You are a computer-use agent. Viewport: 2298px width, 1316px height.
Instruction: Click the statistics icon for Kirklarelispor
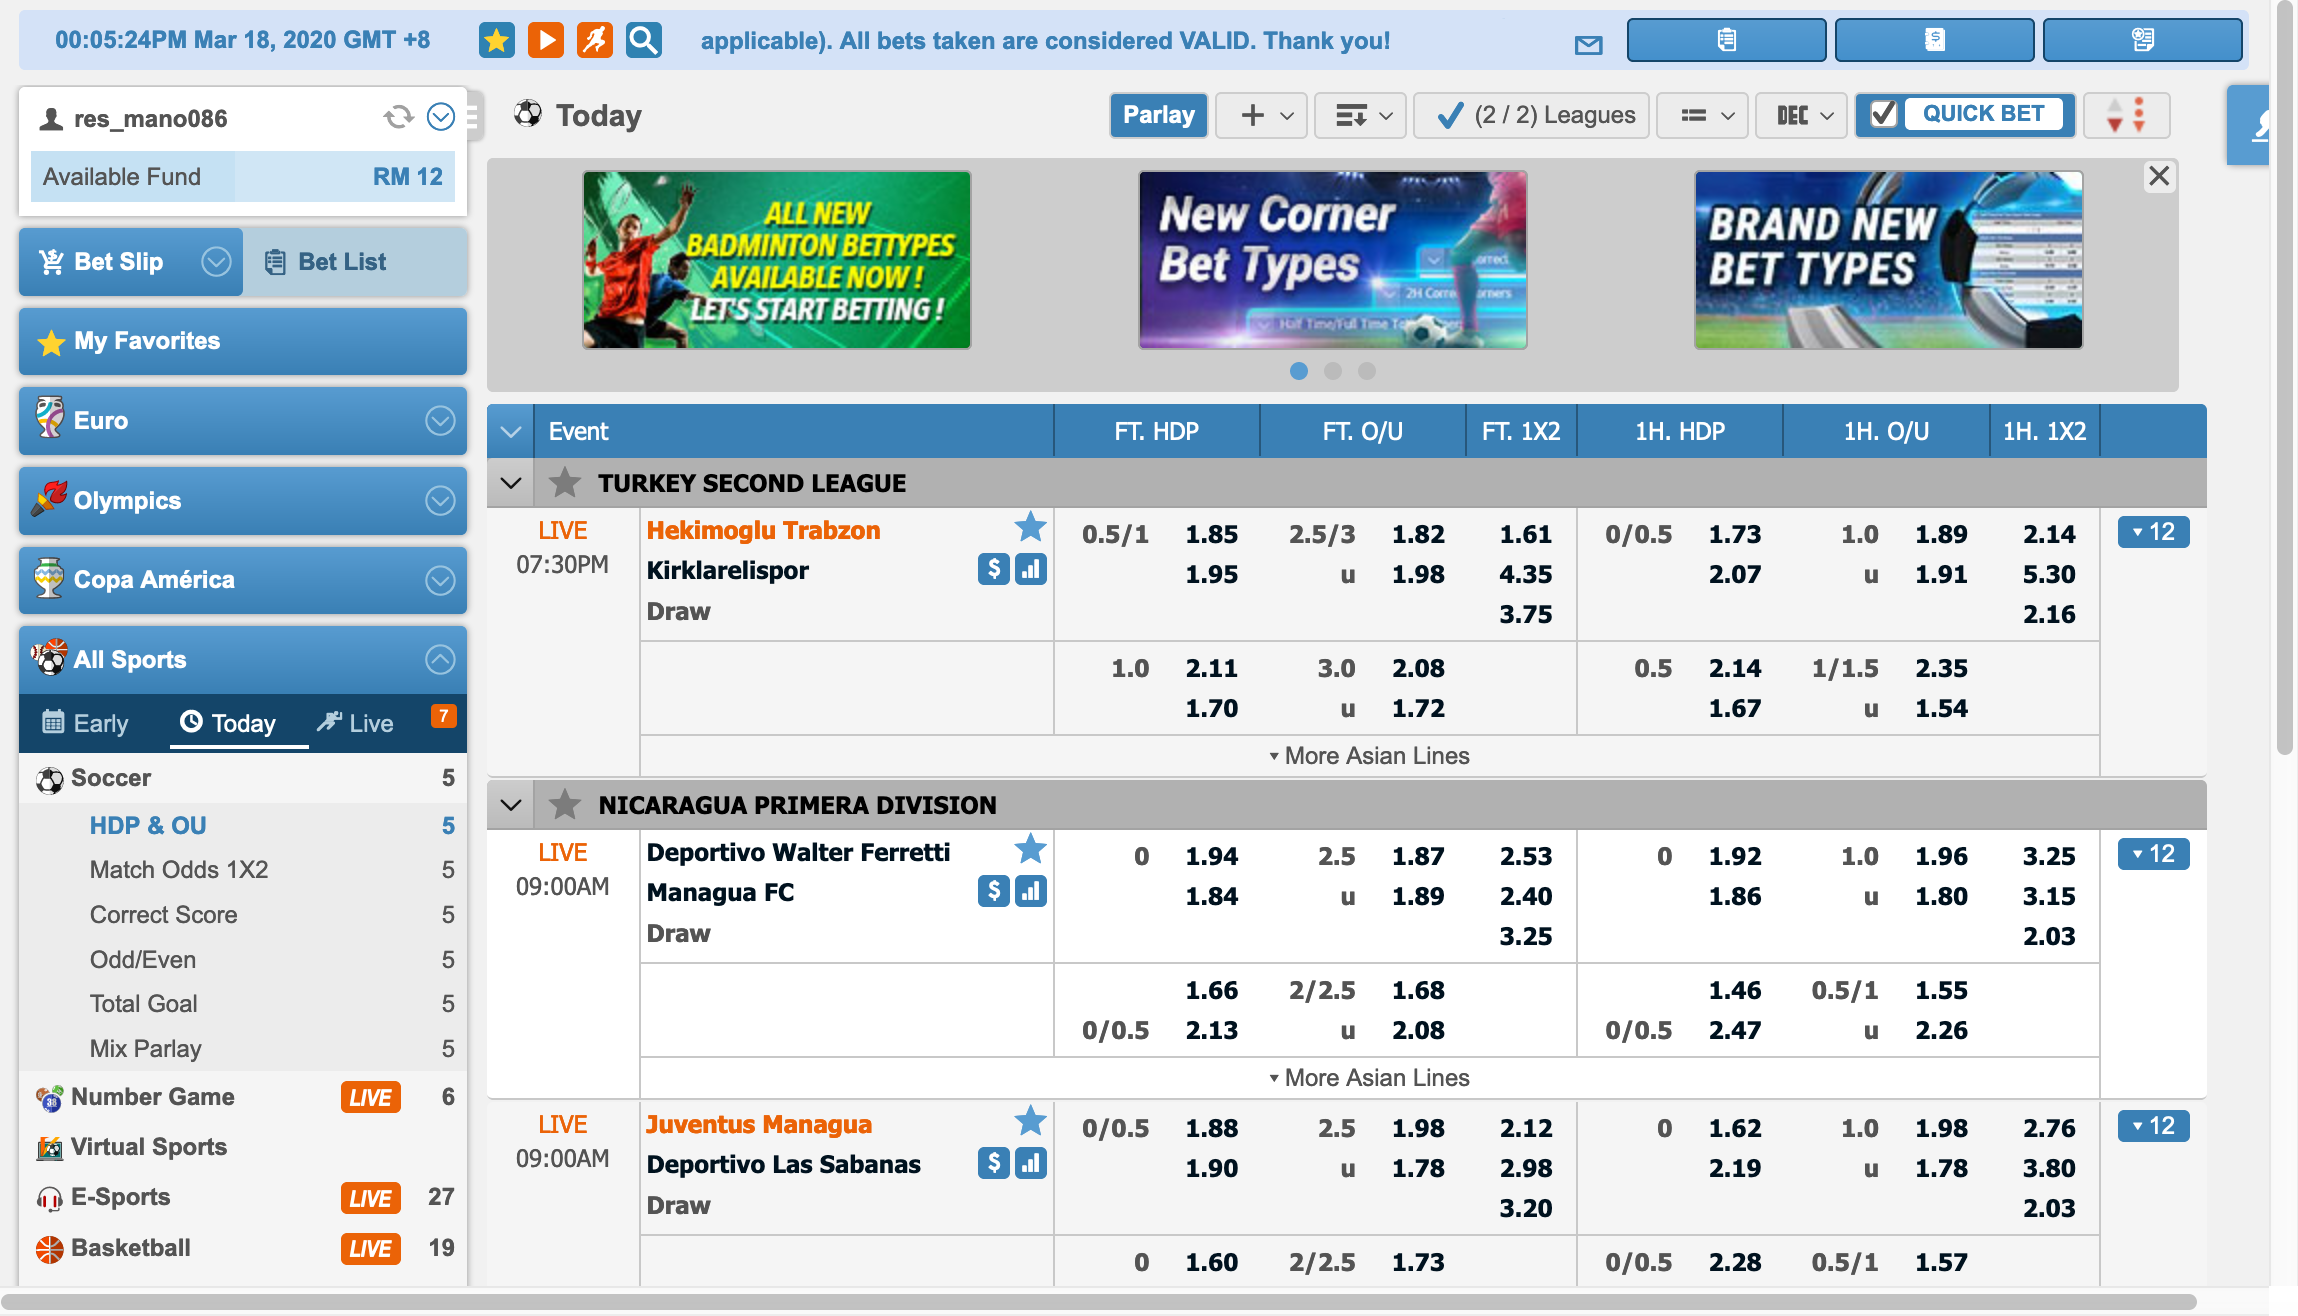pos(1029,570)
